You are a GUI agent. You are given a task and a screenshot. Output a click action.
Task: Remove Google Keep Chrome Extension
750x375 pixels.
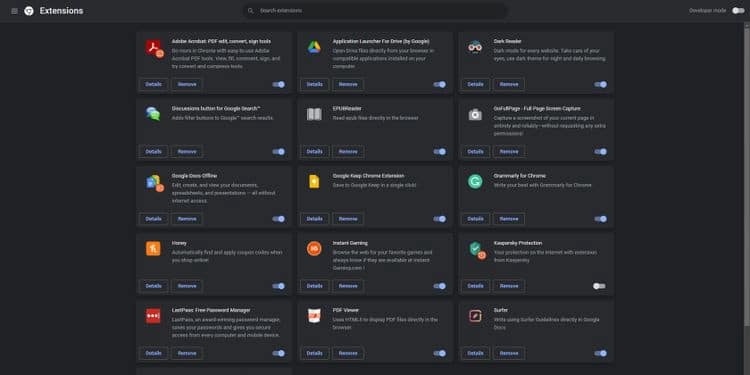tap(348, 219)
